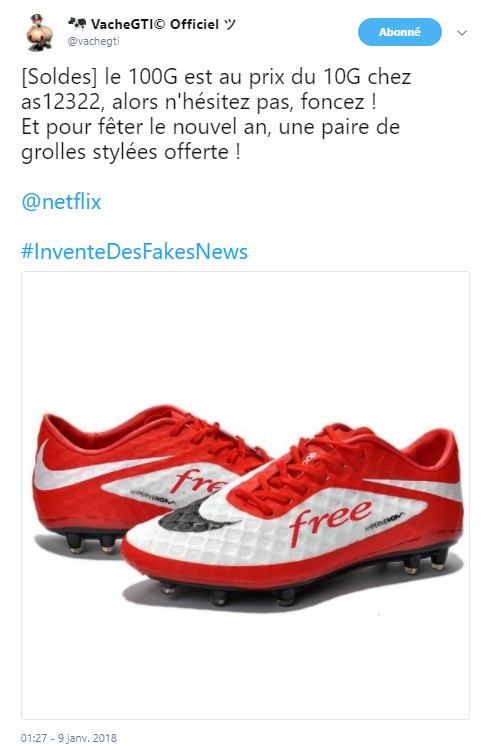Viewport: 491px width, 750px height.
Task: Click the red free logo on right shoe
Action: click(x=330, y=519)
